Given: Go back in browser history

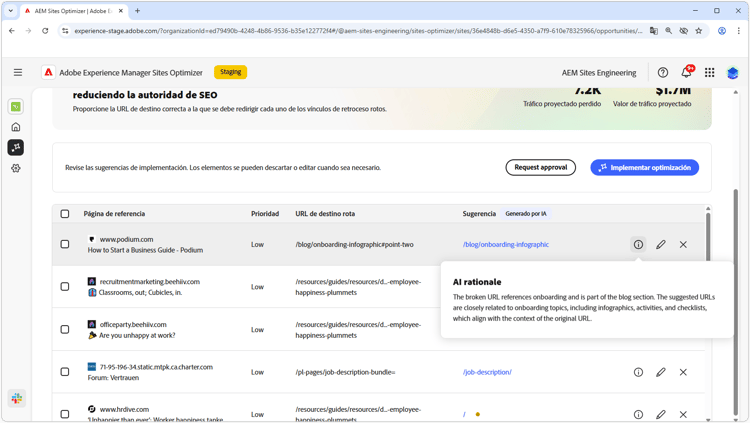Looking at the screenshot, I should (12, 31).
